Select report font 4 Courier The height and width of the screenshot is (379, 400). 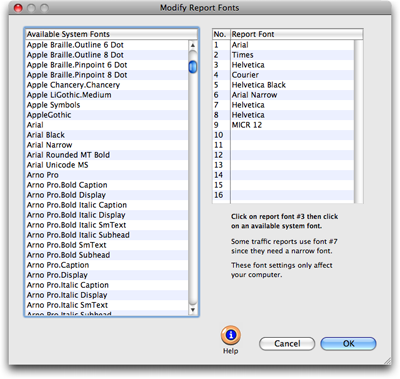point(283,75)
